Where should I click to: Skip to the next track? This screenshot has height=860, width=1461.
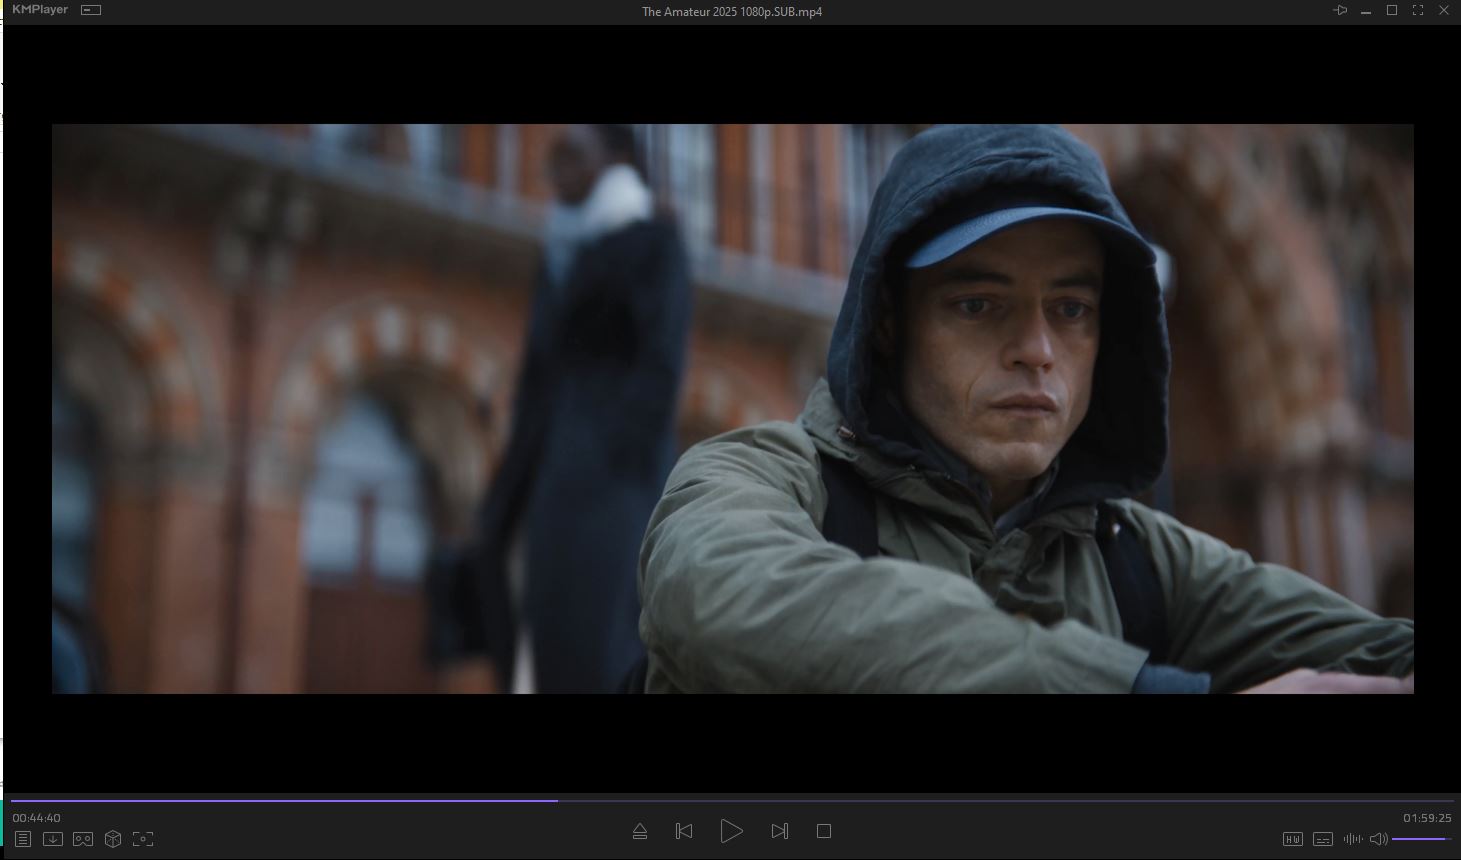point(780,831)
